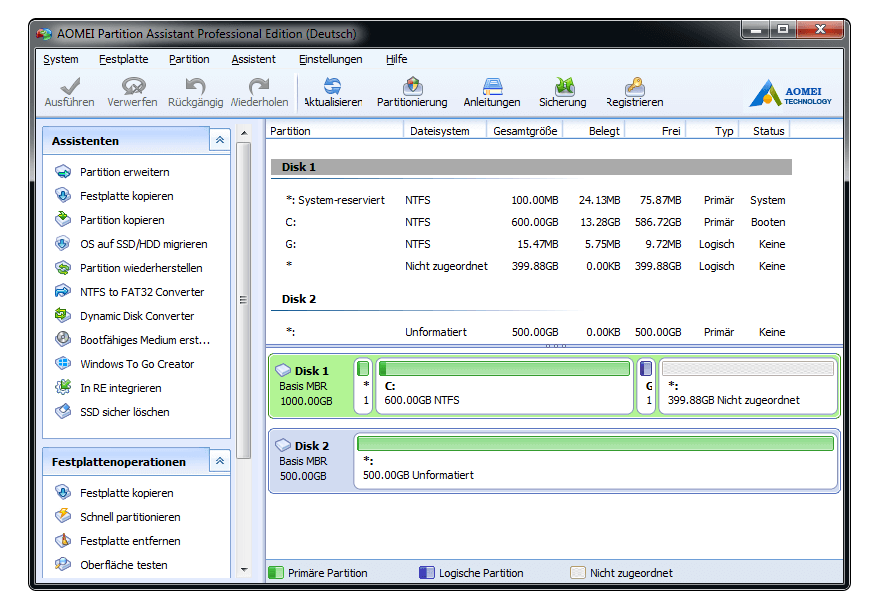
Task: Click the Logische Partition blue legend swatch
Action: coord(427,572)
